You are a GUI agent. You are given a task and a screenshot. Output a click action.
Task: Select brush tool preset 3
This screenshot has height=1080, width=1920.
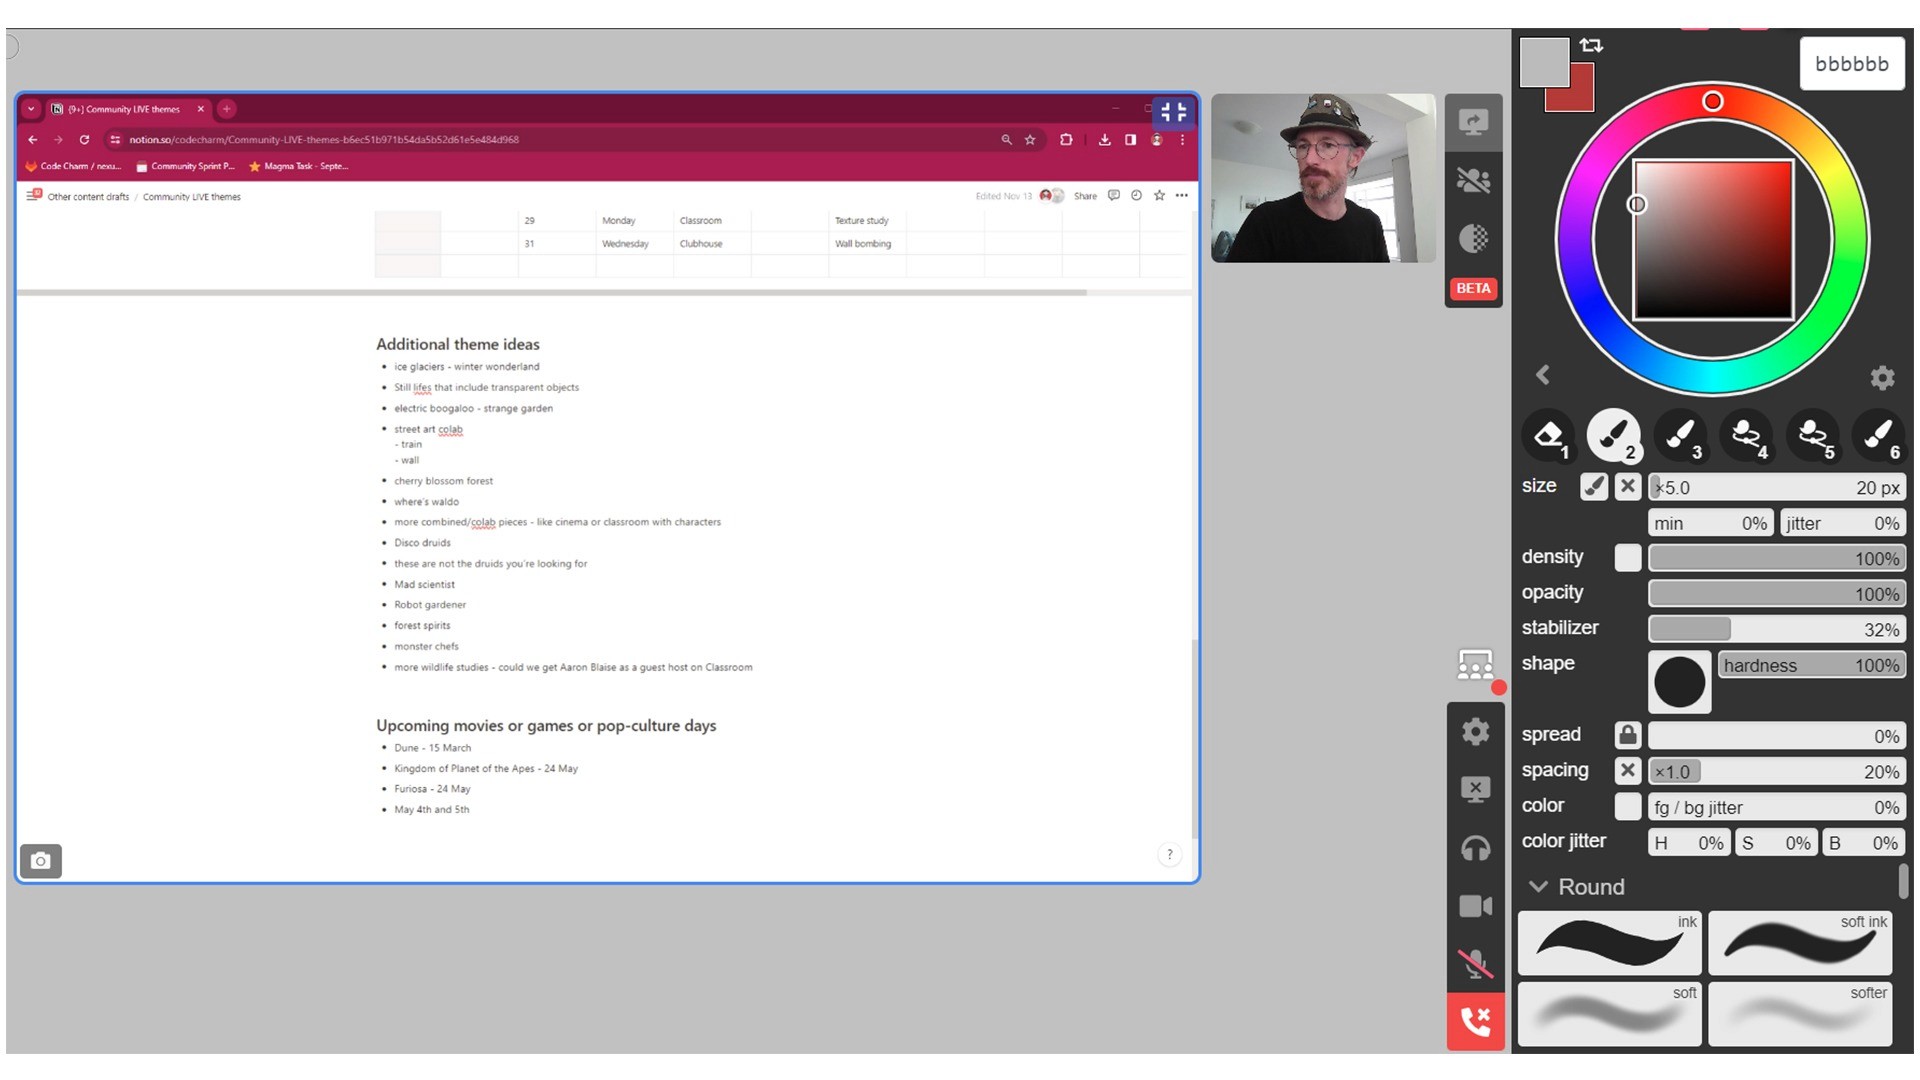(x=1680, y=435)
